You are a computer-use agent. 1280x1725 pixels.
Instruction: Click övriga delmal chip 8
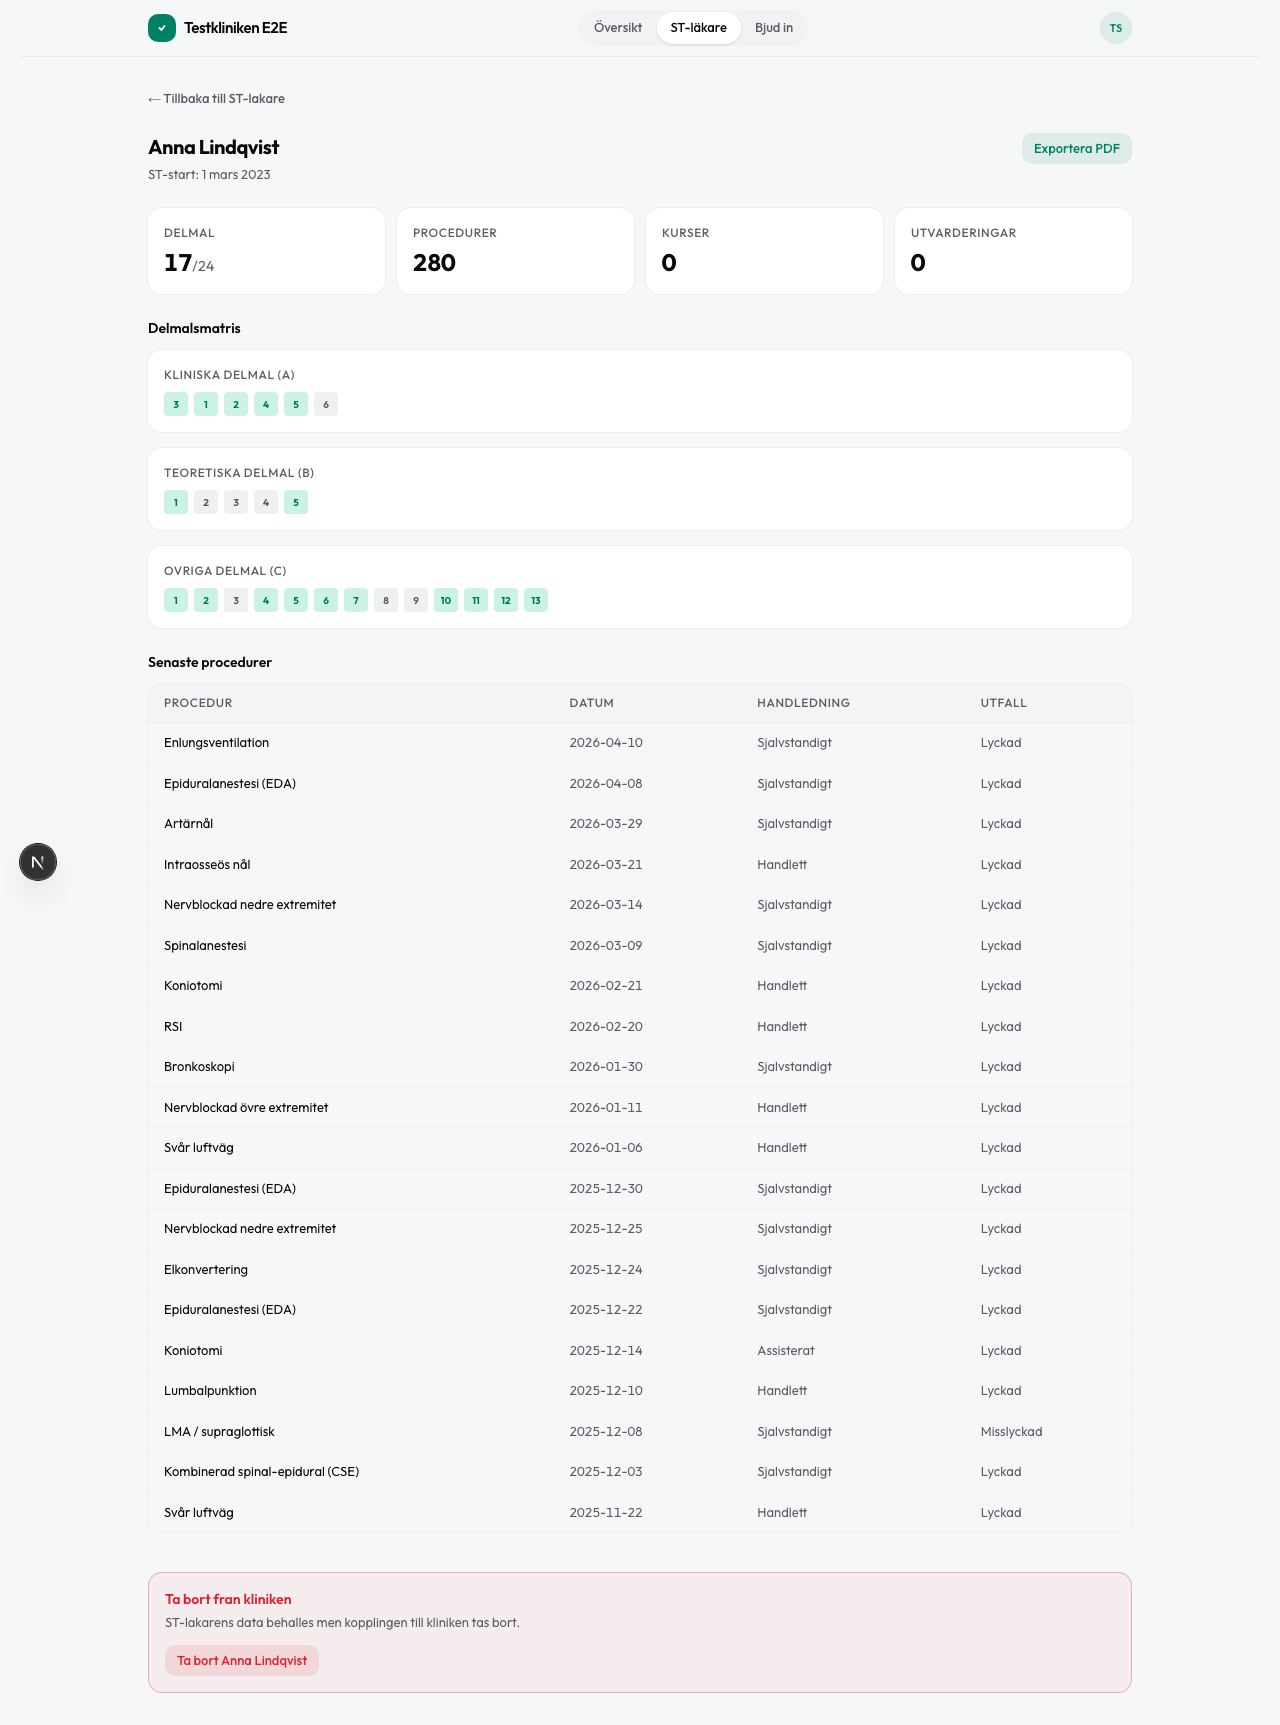(386, 601)
